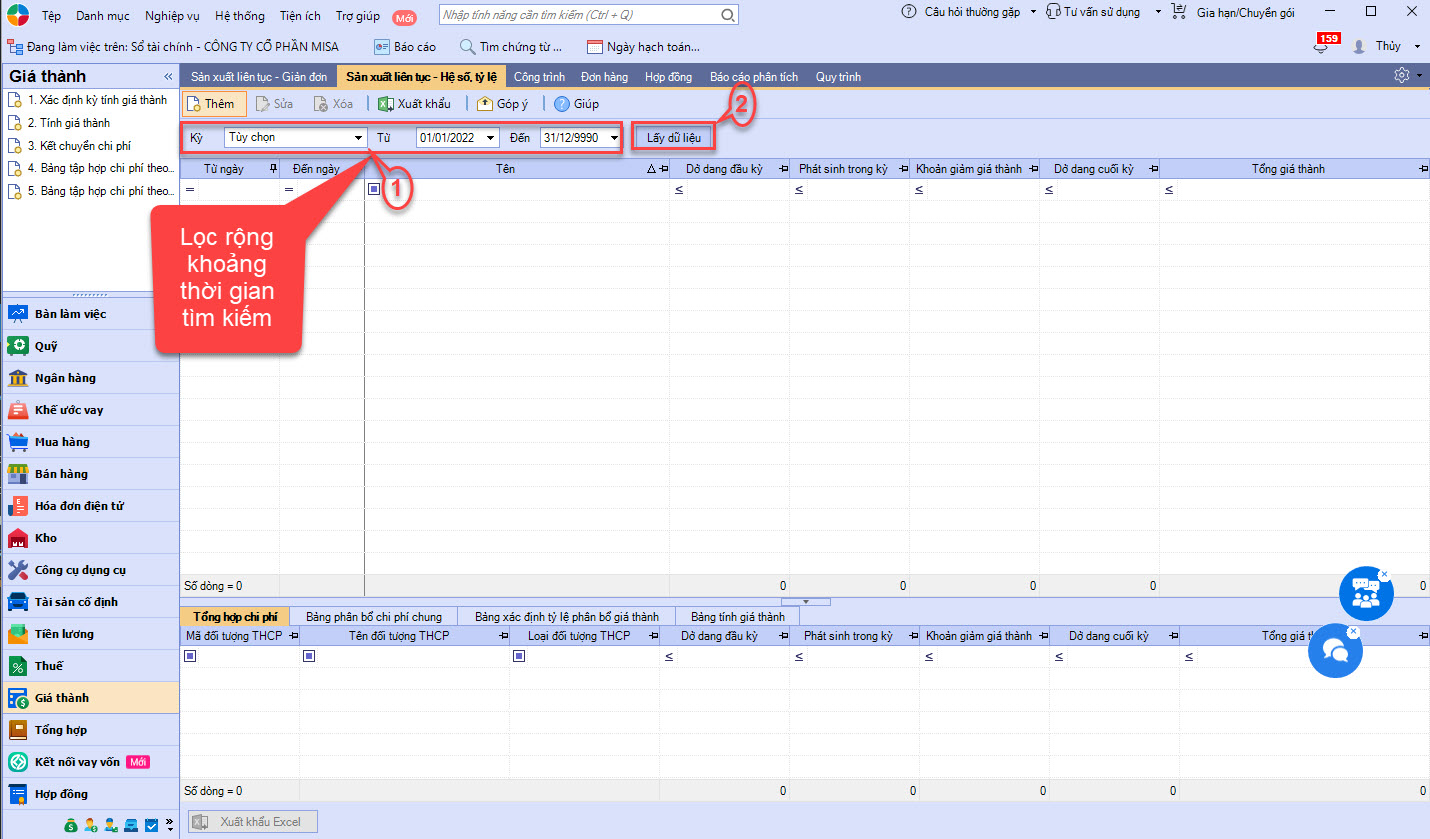This screenshot has height=839, width=1430.
Task: Expand the Kỳ period dropdown
Action: click(x=359, y=138)
